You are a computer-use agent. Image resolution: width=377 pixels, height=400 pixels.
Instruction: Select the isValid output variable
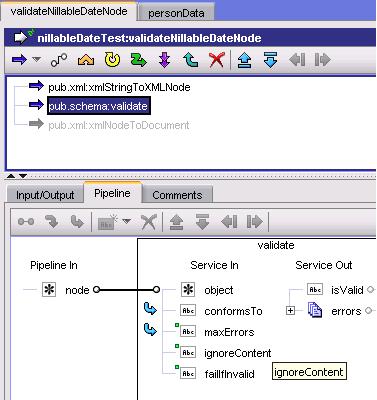pos(347,290)
